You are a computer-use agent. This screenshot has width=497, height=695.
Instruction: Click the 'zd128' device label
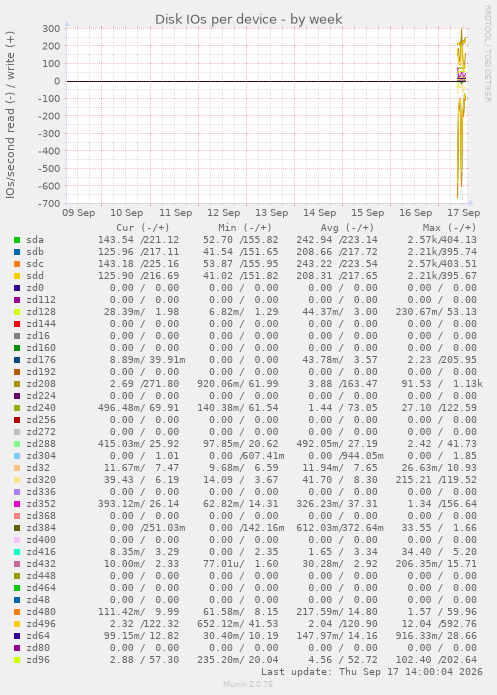[41, 312]
